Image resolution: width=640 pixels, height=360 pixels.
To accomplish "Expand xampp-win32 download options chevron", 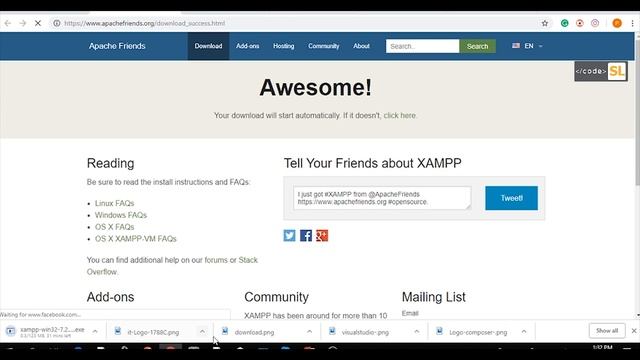I will (x=95, y=331).
